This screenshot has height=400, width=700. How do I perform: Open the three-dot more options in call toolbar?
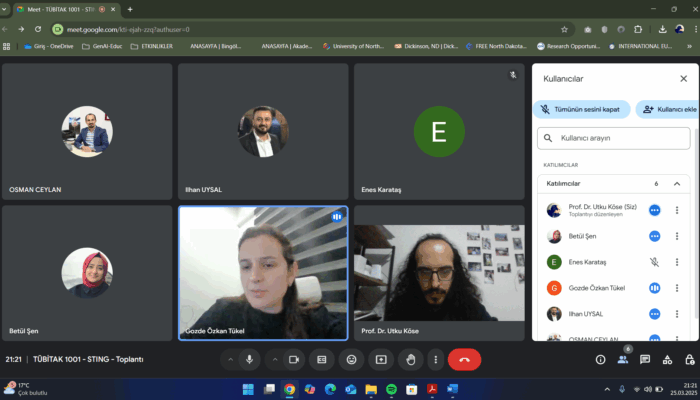coord(438,359)
